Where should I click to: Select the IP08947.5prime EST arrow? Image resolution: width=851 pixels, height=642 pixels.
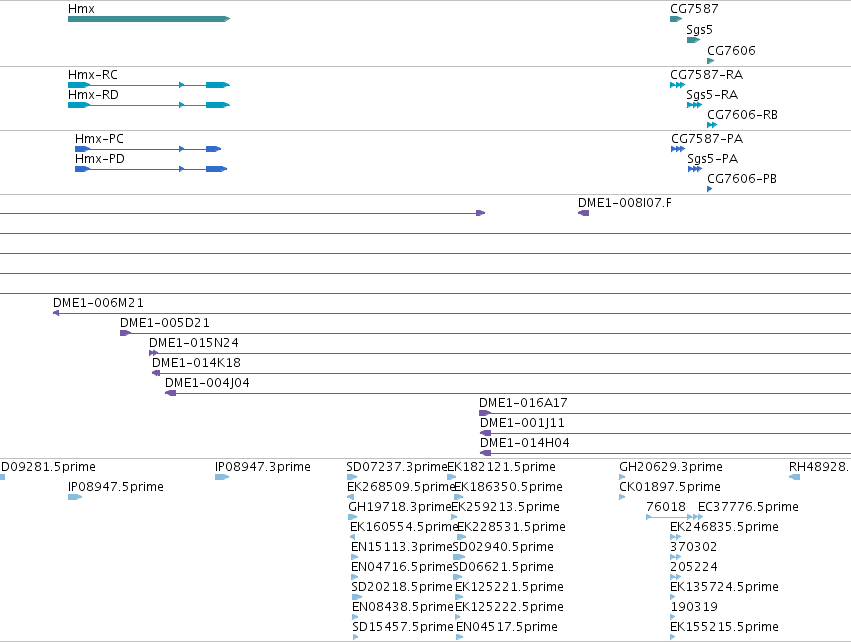(75, 497)
